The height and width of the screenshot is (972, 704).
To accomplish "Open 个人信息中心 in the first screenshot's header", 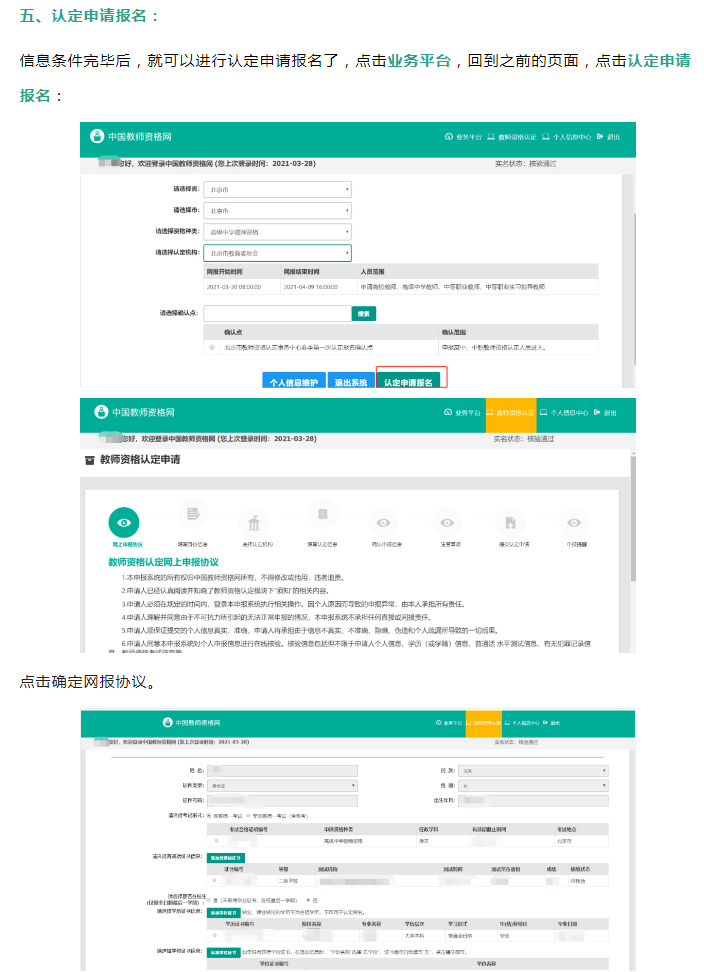I will pos(566,137).
